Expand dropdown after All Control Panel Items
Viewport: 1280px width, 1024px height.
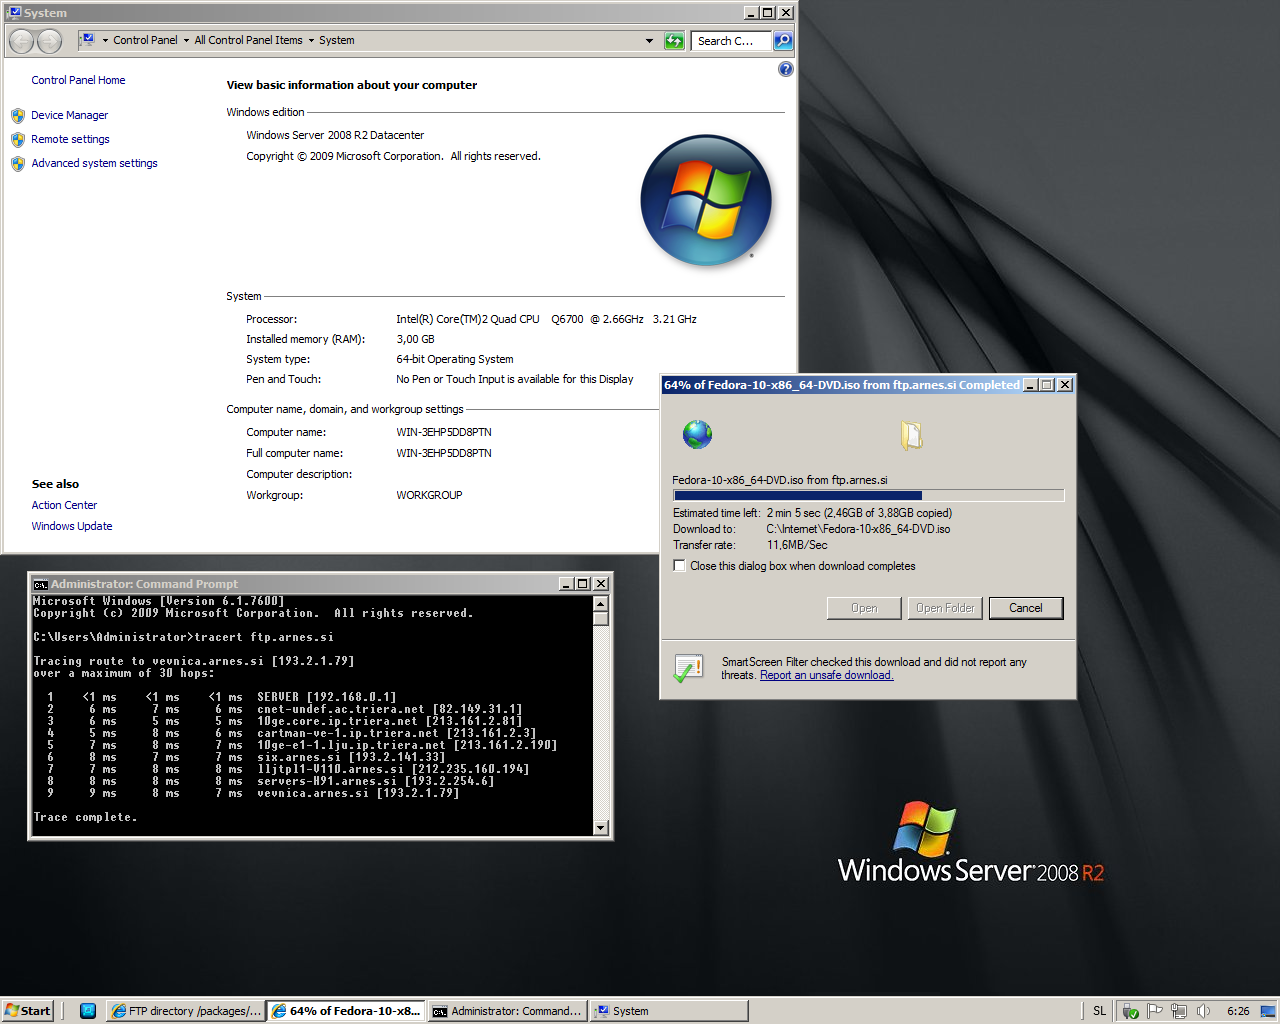point(311,41)
